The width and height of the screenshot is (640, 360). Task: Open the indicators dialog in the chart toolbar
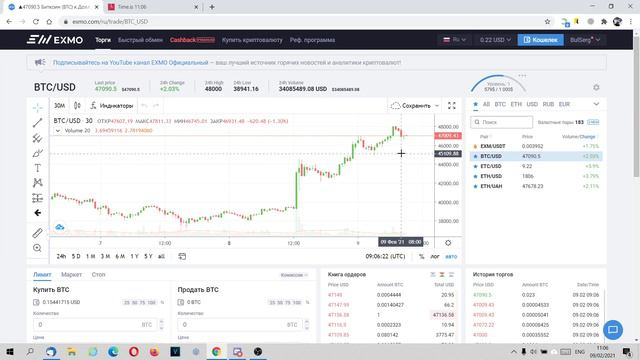[112, 106]
